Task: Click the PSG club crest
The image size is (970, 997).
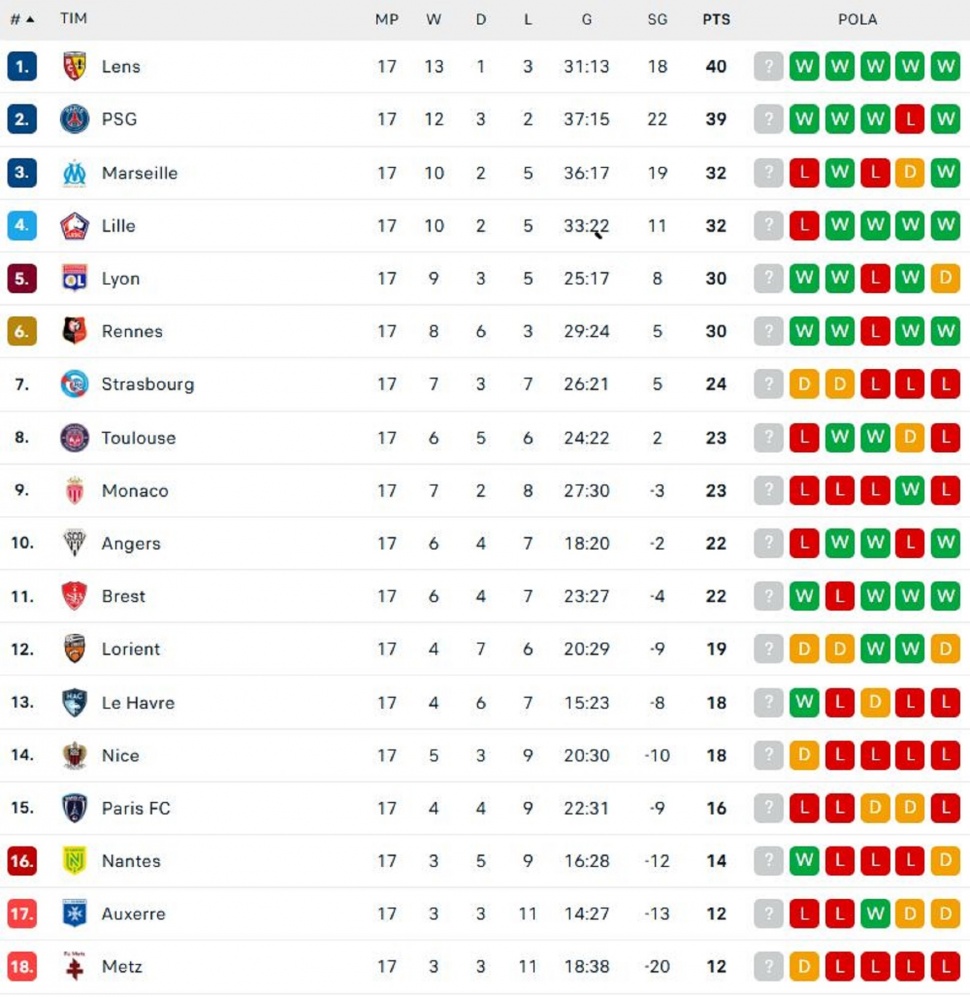Action: tap(72, 119)
